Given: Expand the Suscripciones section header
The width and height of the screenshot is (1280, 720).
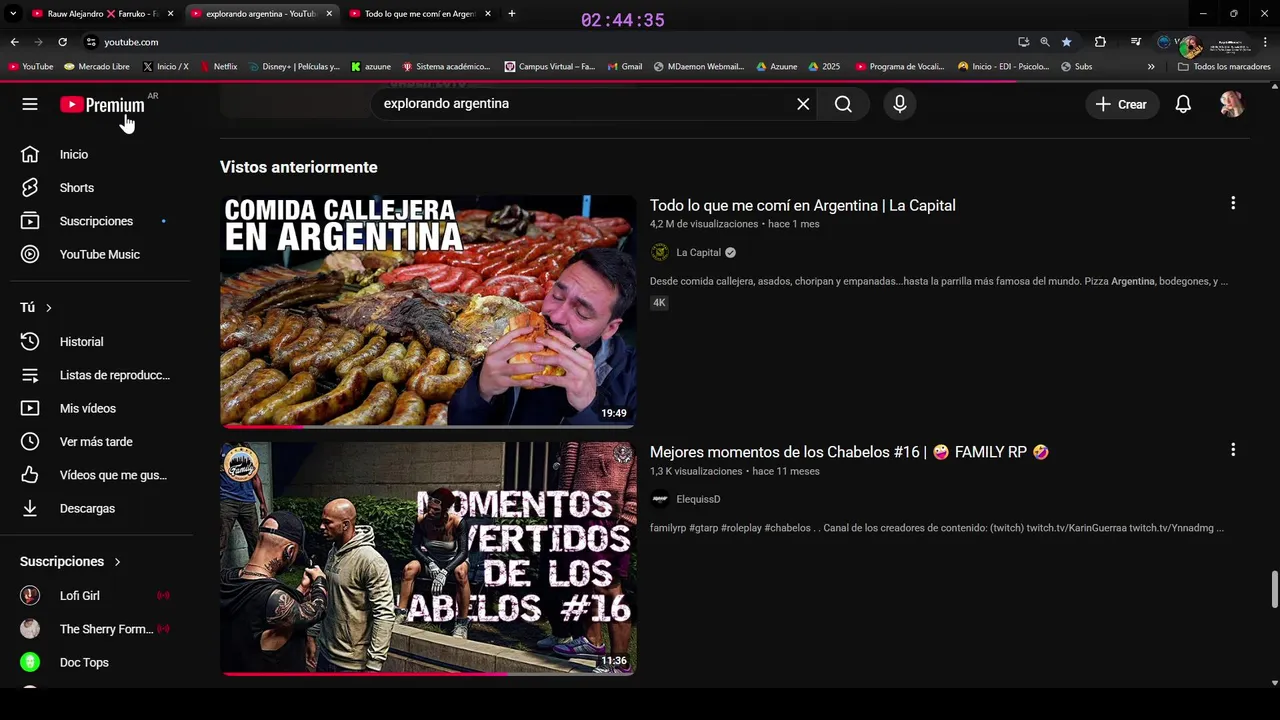Looking at the screenshot, I should [70, 562].
